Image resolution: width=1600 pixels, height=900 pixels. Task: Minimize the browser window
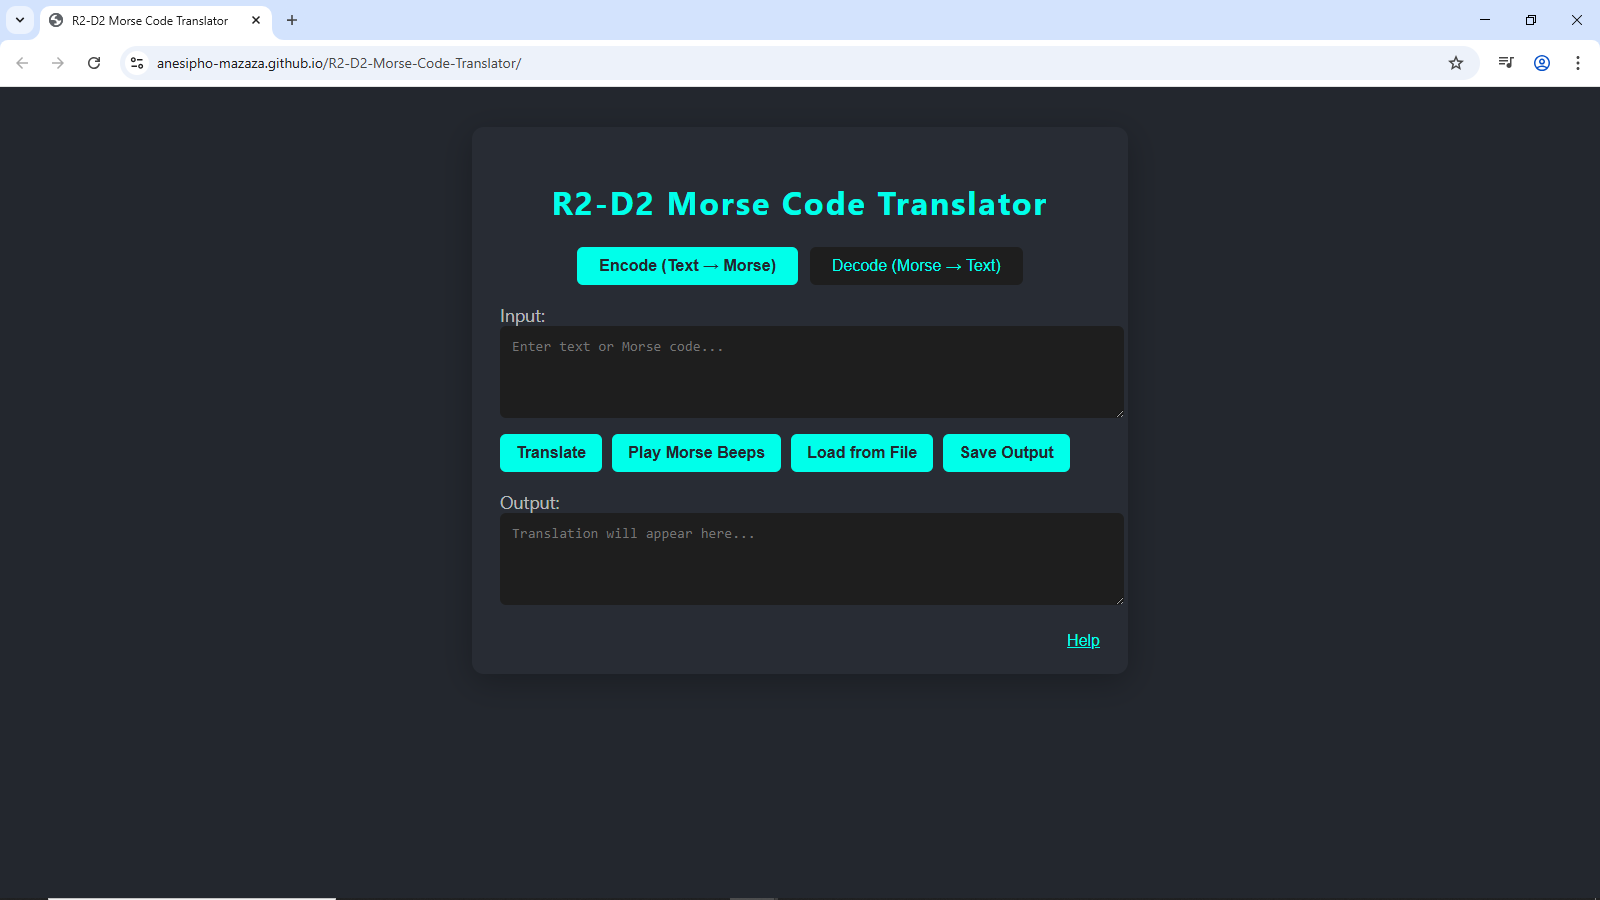coord(1485,20)
